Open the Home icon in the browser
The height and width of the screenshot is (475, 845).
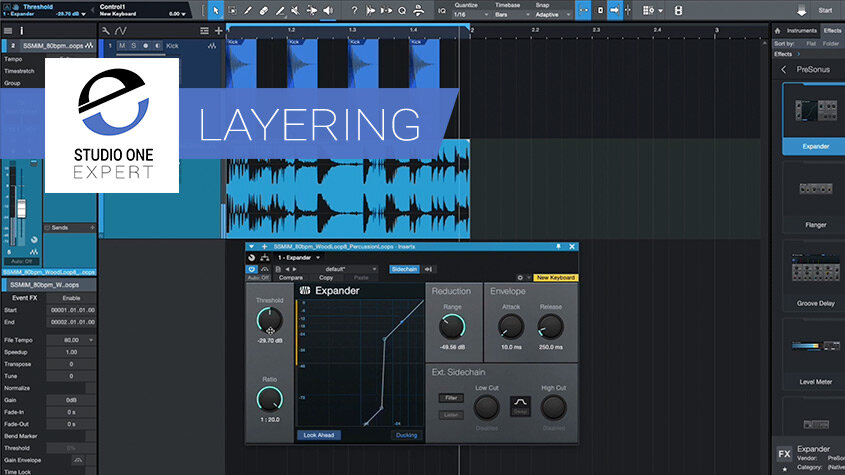(x=778, y=31)
